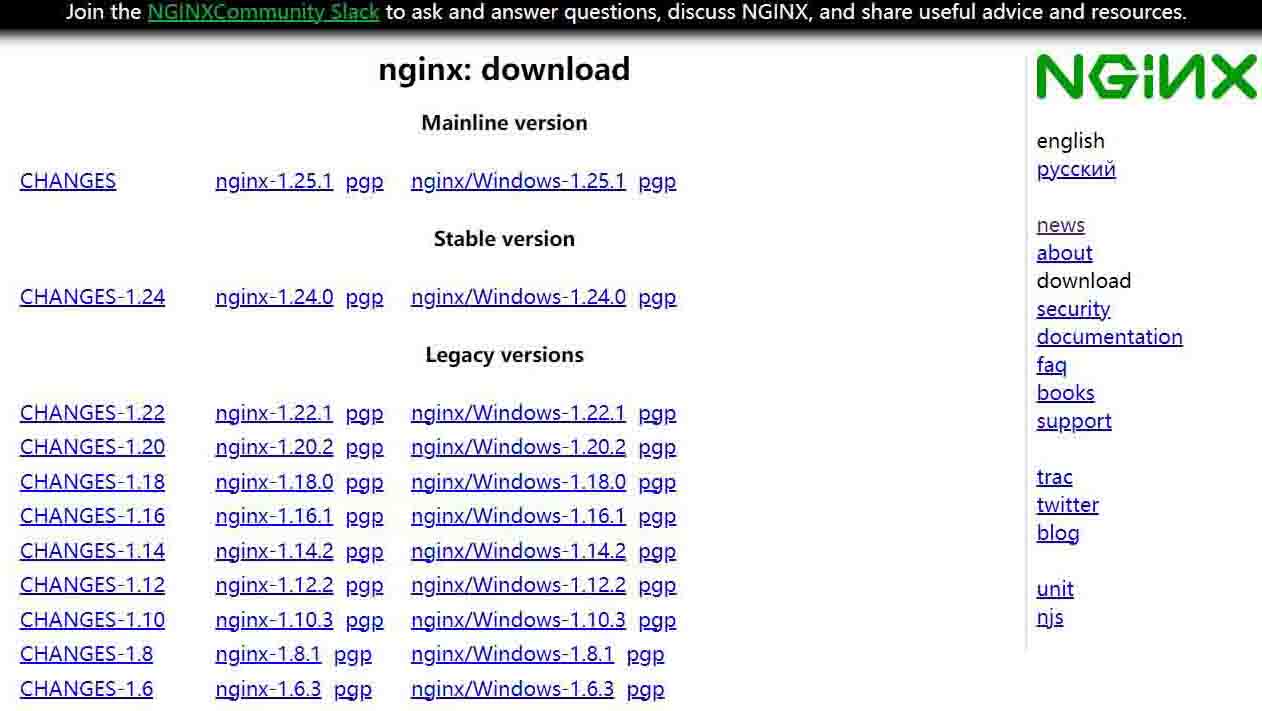Switch language to русский

1075,169
